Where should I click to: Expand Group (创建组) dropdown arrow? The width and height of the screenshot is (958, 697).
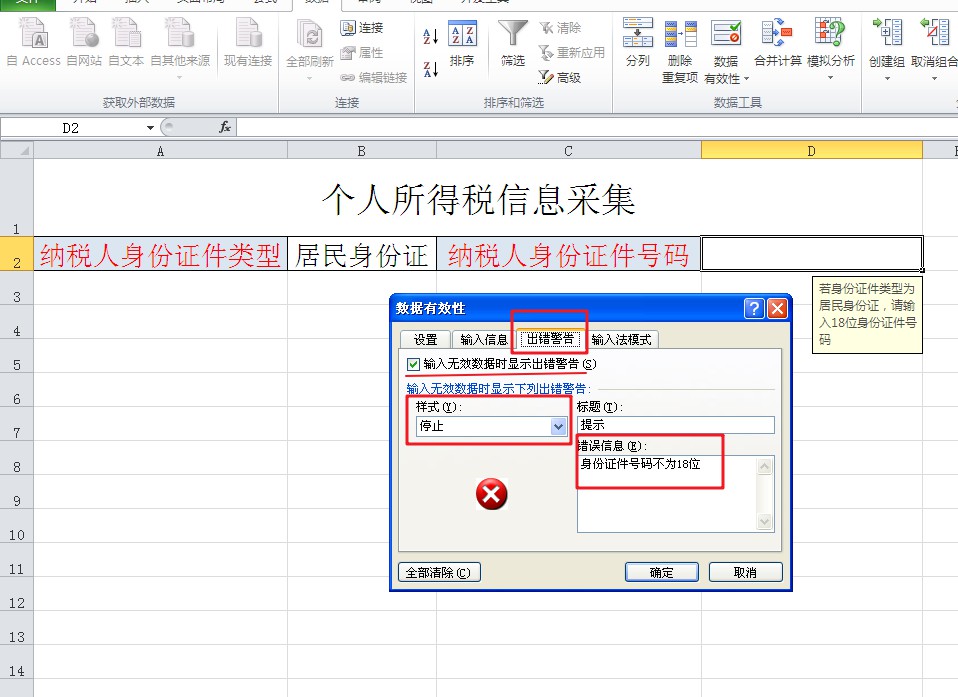coord(887,78)
